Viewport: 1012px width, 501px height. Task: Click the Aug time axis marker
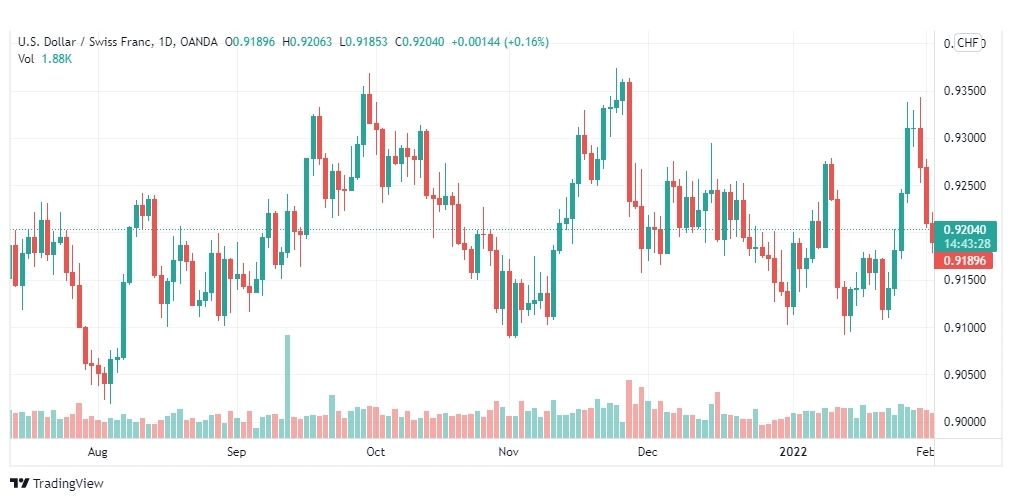pos(97,452)
